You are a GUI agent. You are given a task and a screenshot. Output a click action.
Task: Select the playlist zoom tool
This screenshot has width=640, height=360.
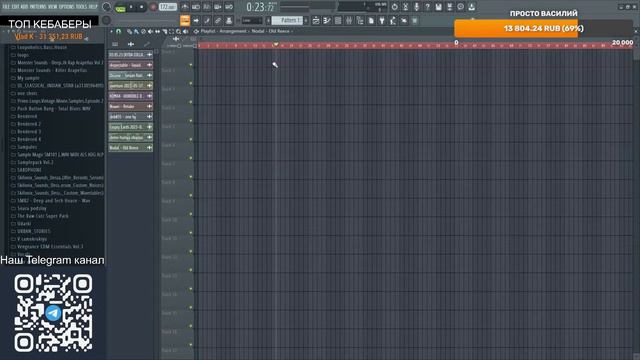pos(178,31)
